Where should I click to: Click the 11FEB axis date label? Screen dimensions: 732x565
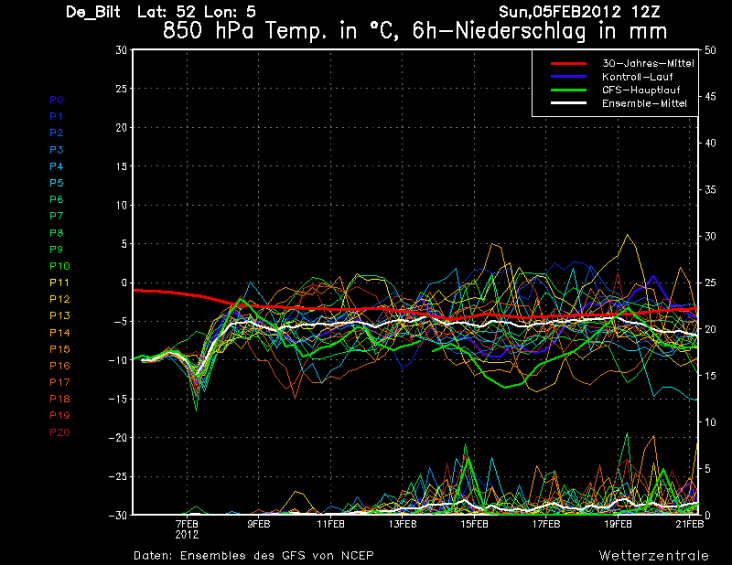point(331,524)
